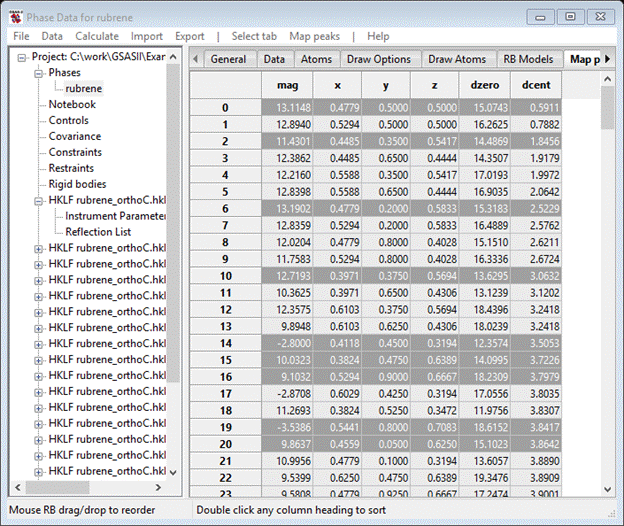This screenshot has width=624, height=526.
Task: Switch to the RB Models tab
Action: tap(527, 59)
